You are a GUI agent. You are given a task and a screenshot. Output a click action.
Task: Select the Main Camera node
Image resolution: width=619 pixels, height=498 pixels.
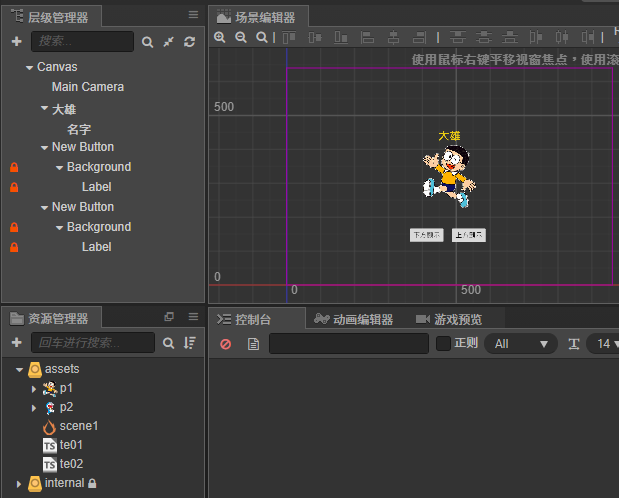click(x=88, y=87)
